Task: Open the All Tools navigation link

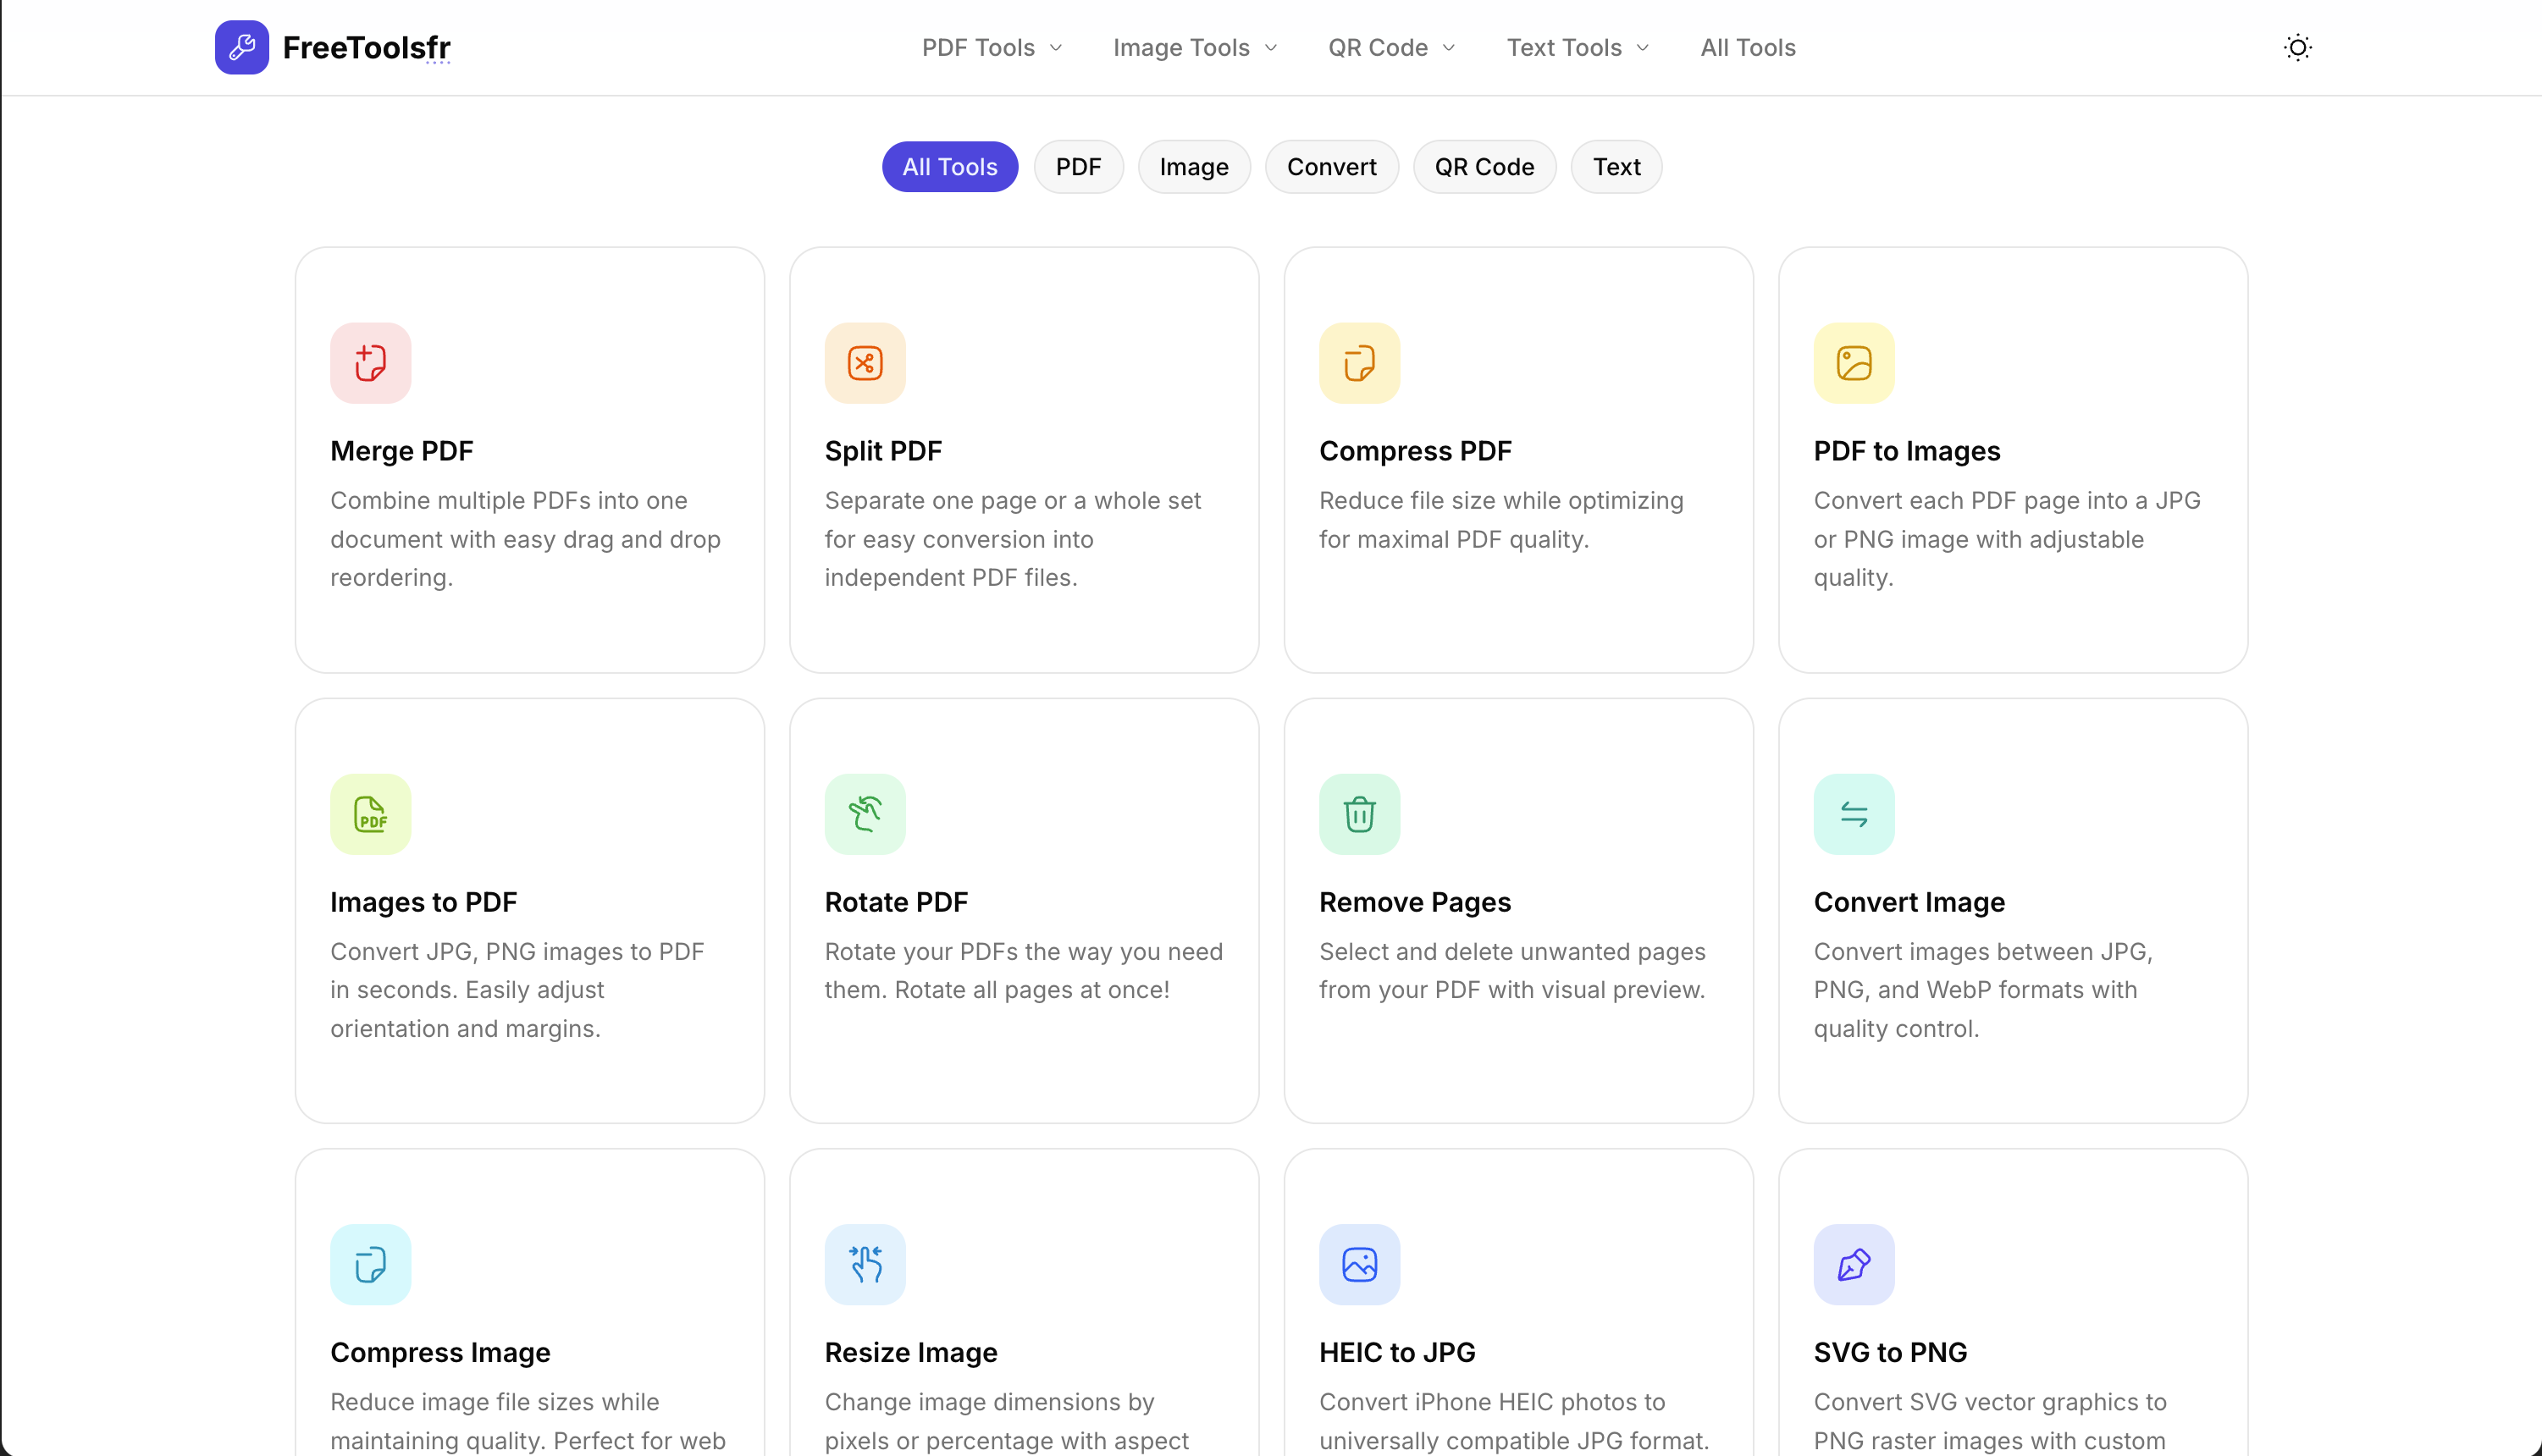Action: pyautogui.click(x=1747, y=47)
